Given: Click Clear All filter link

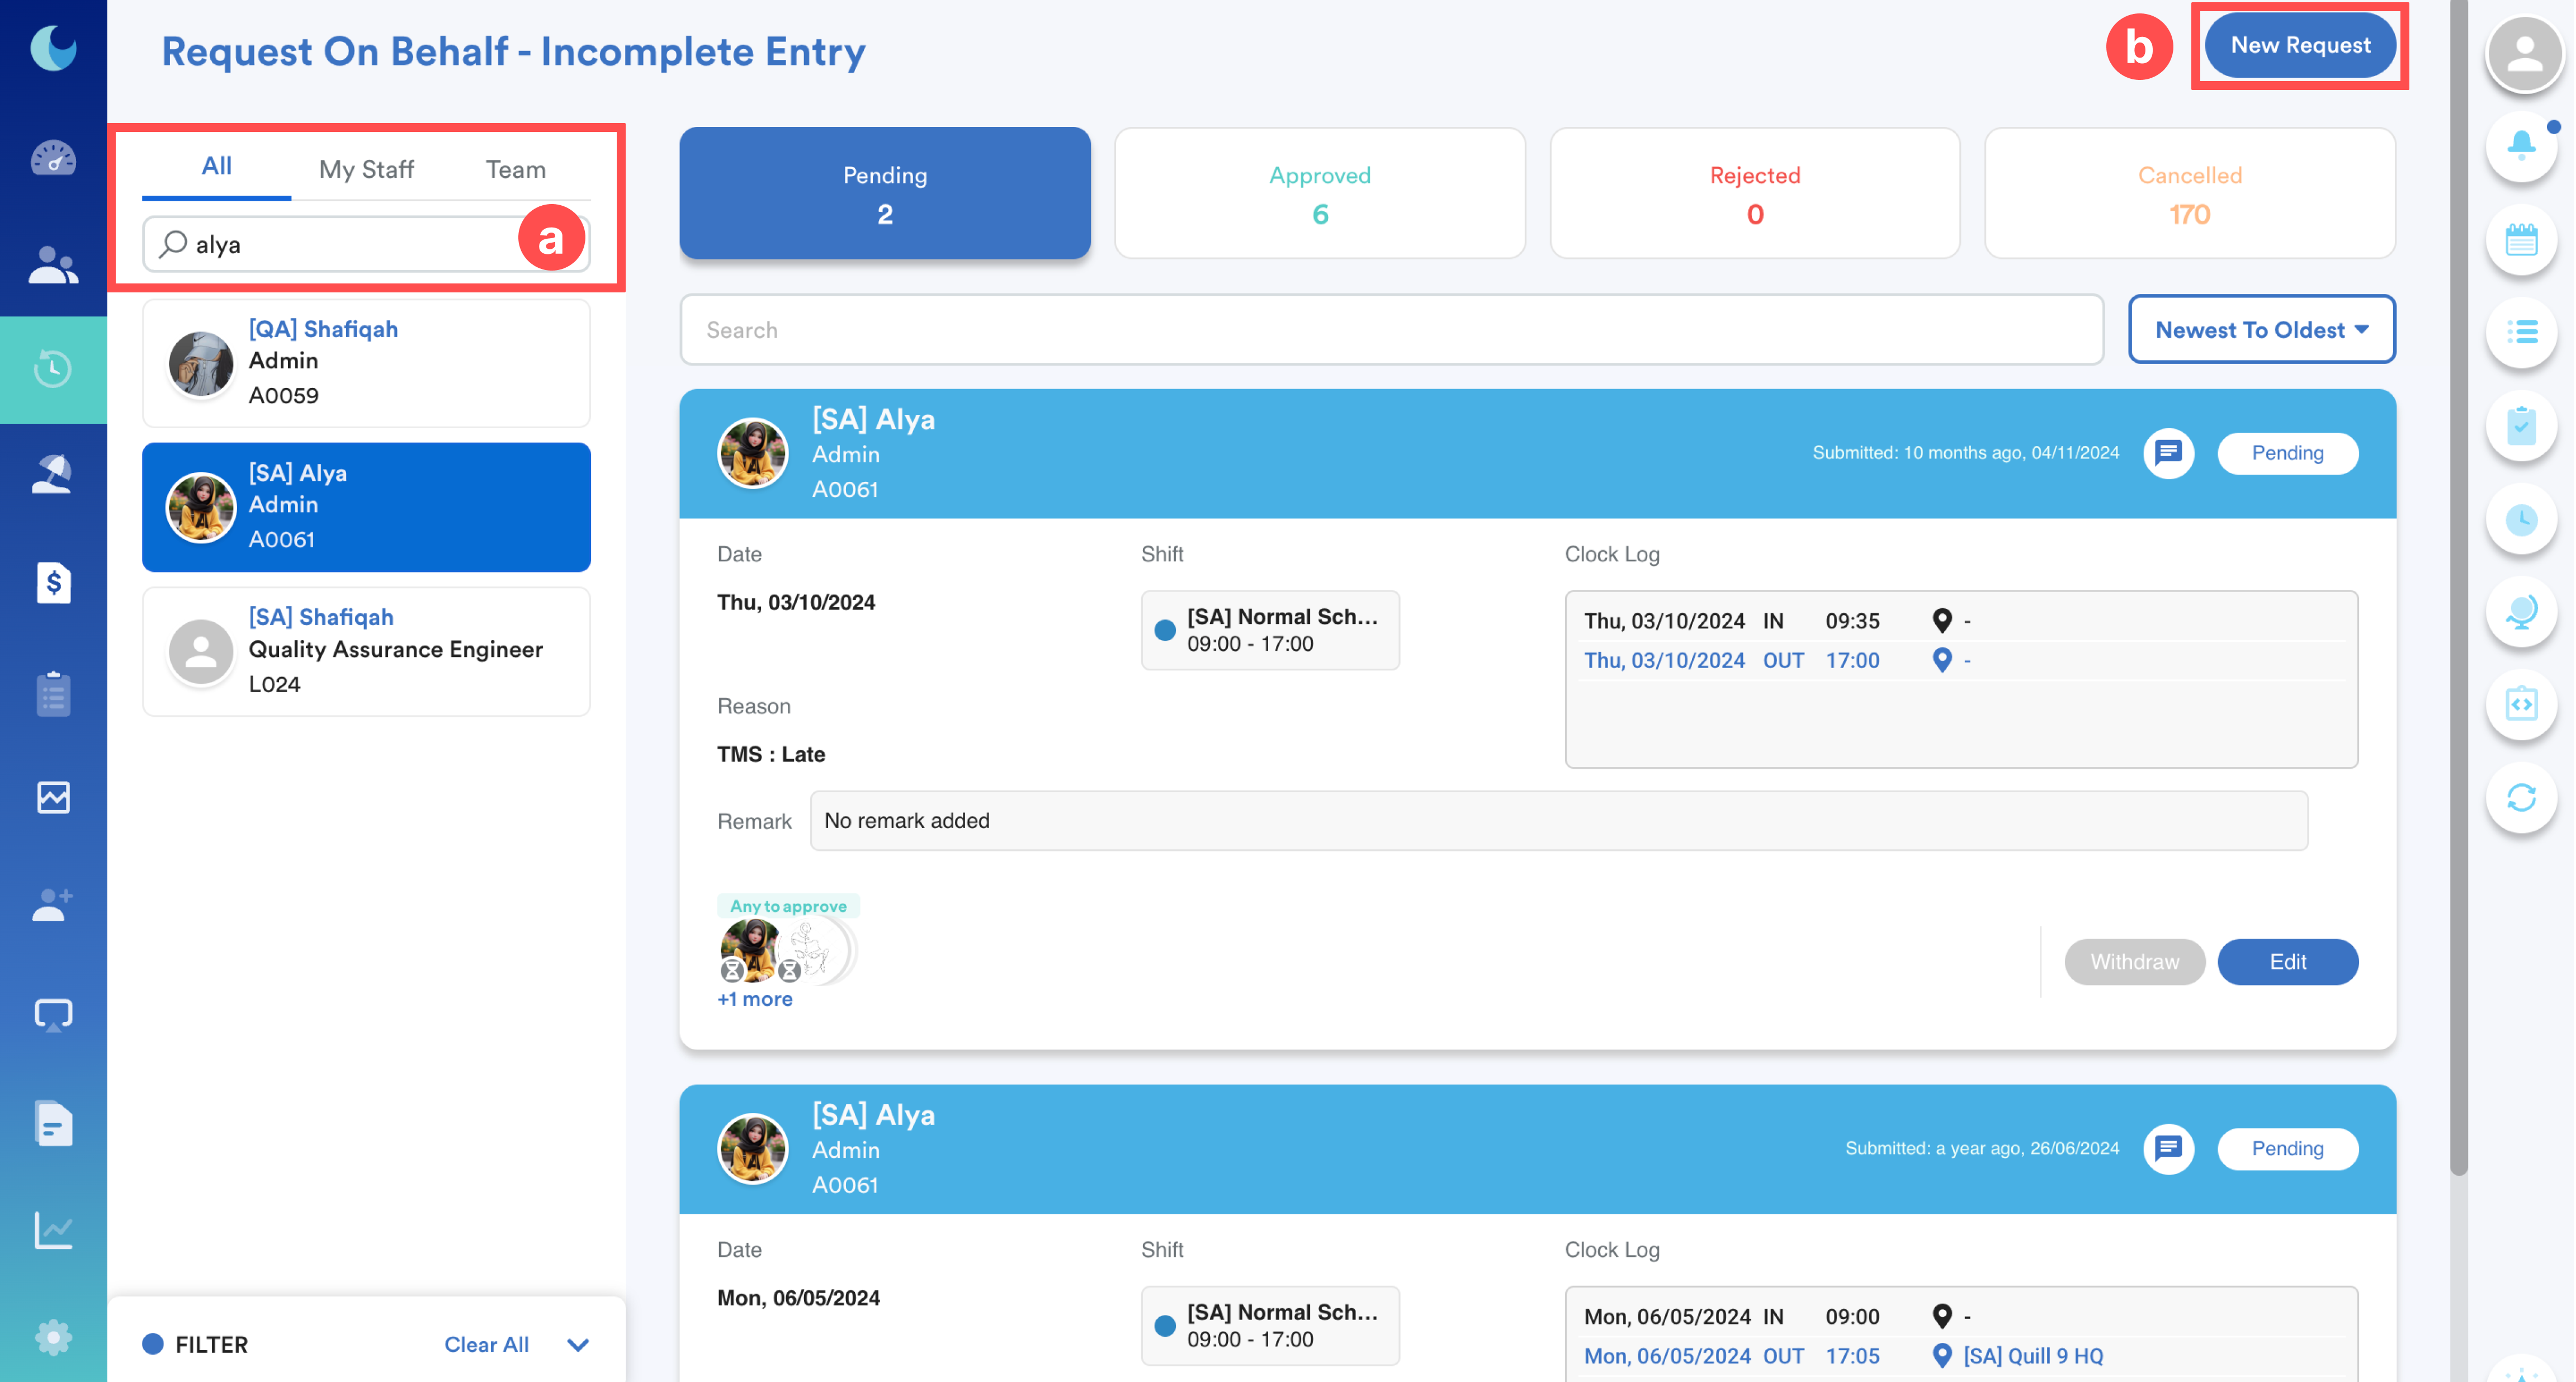Looking at the screenshot, I should (x=486, y=1344).
